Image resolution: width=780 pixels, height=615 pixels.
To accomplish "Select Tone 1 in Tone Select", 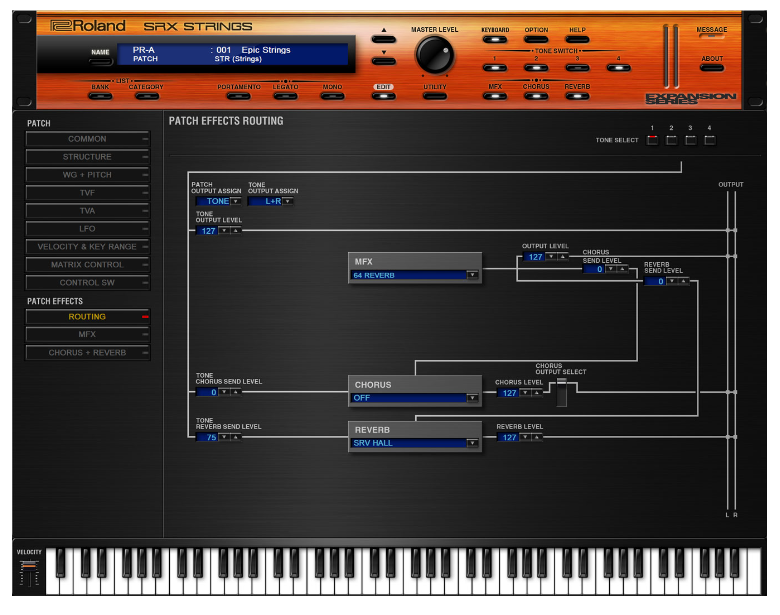I will 652,140.
